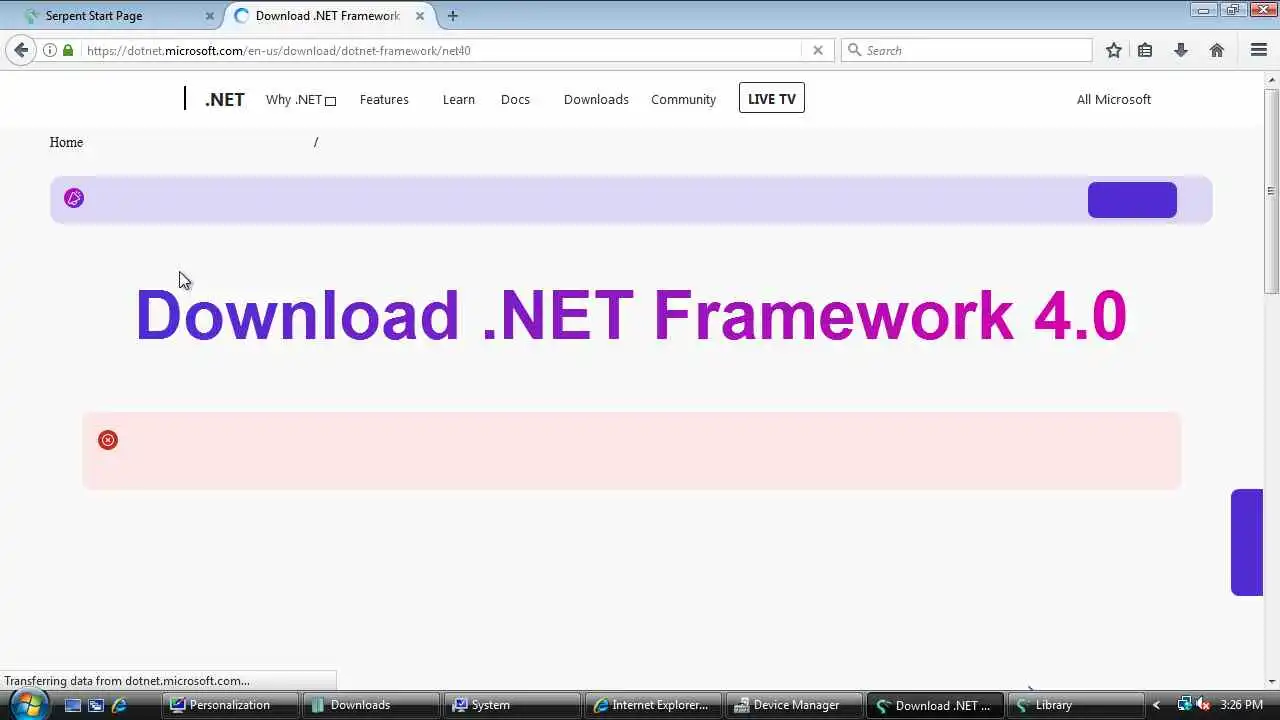Screen dimensions: 1280x720
Task: Click the green padlock security icon
Action: 68,50
